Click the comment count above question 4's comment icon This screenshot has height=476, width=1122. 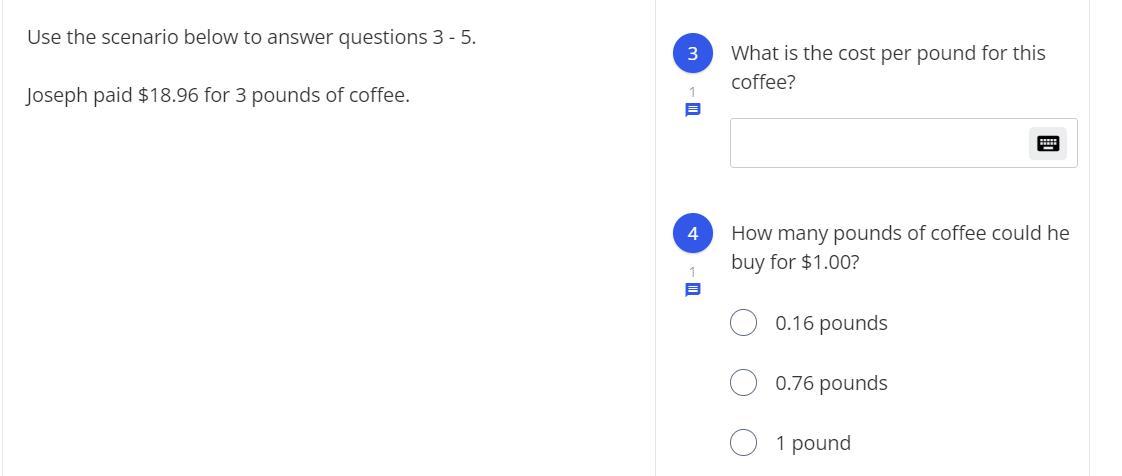click(692, 272)
